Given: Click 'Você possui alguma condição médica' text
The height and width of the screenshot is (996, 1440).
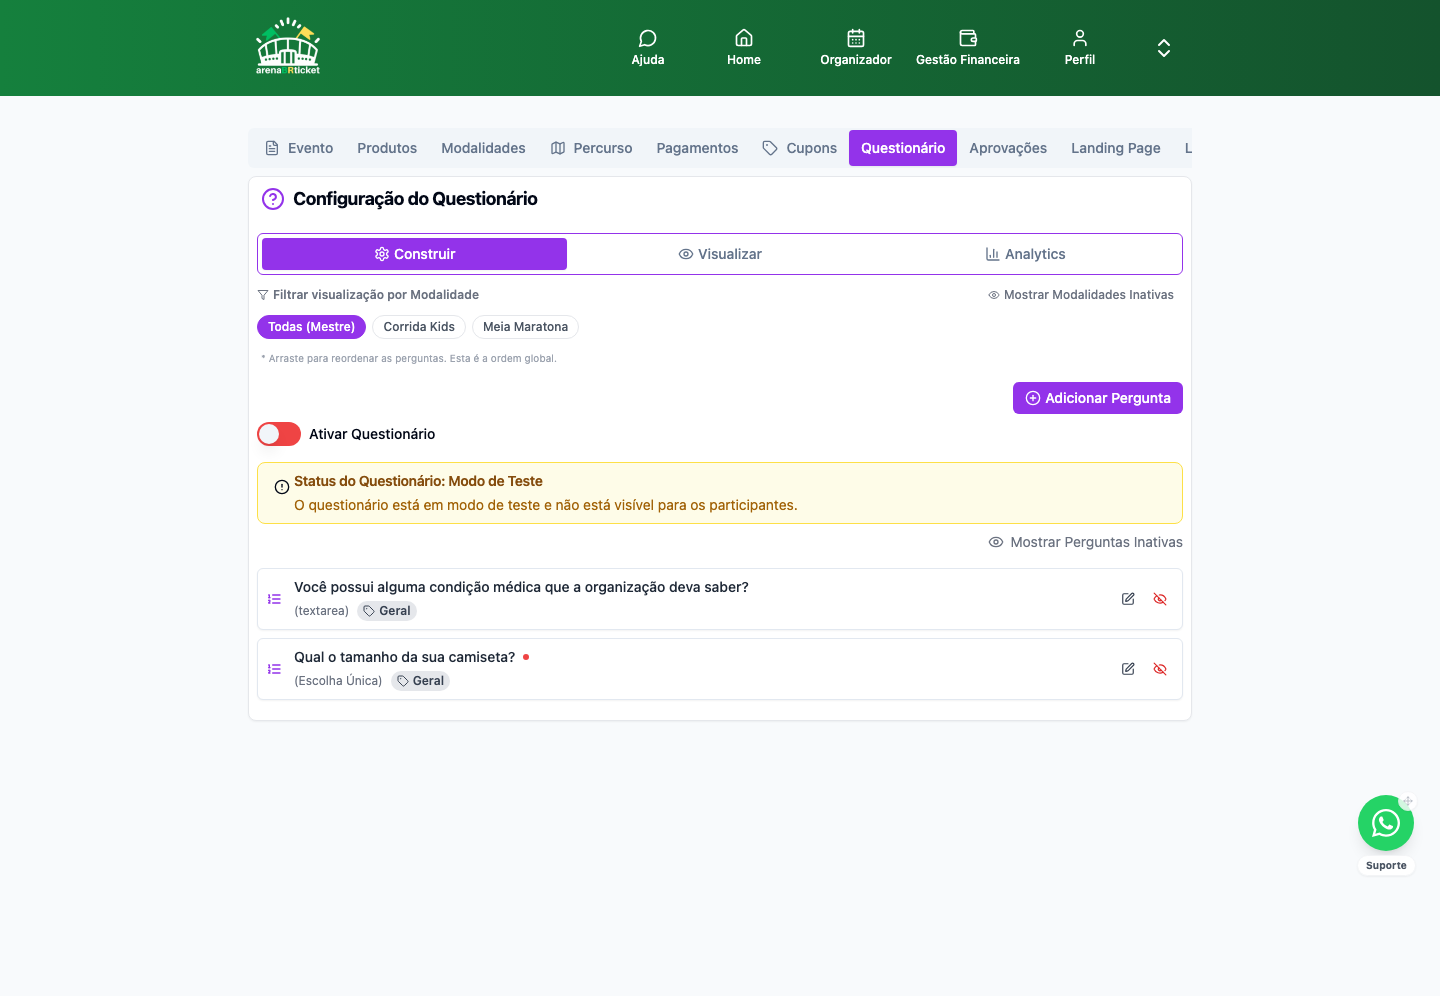Looking at the screenshot, I should [x=521, y=587].
